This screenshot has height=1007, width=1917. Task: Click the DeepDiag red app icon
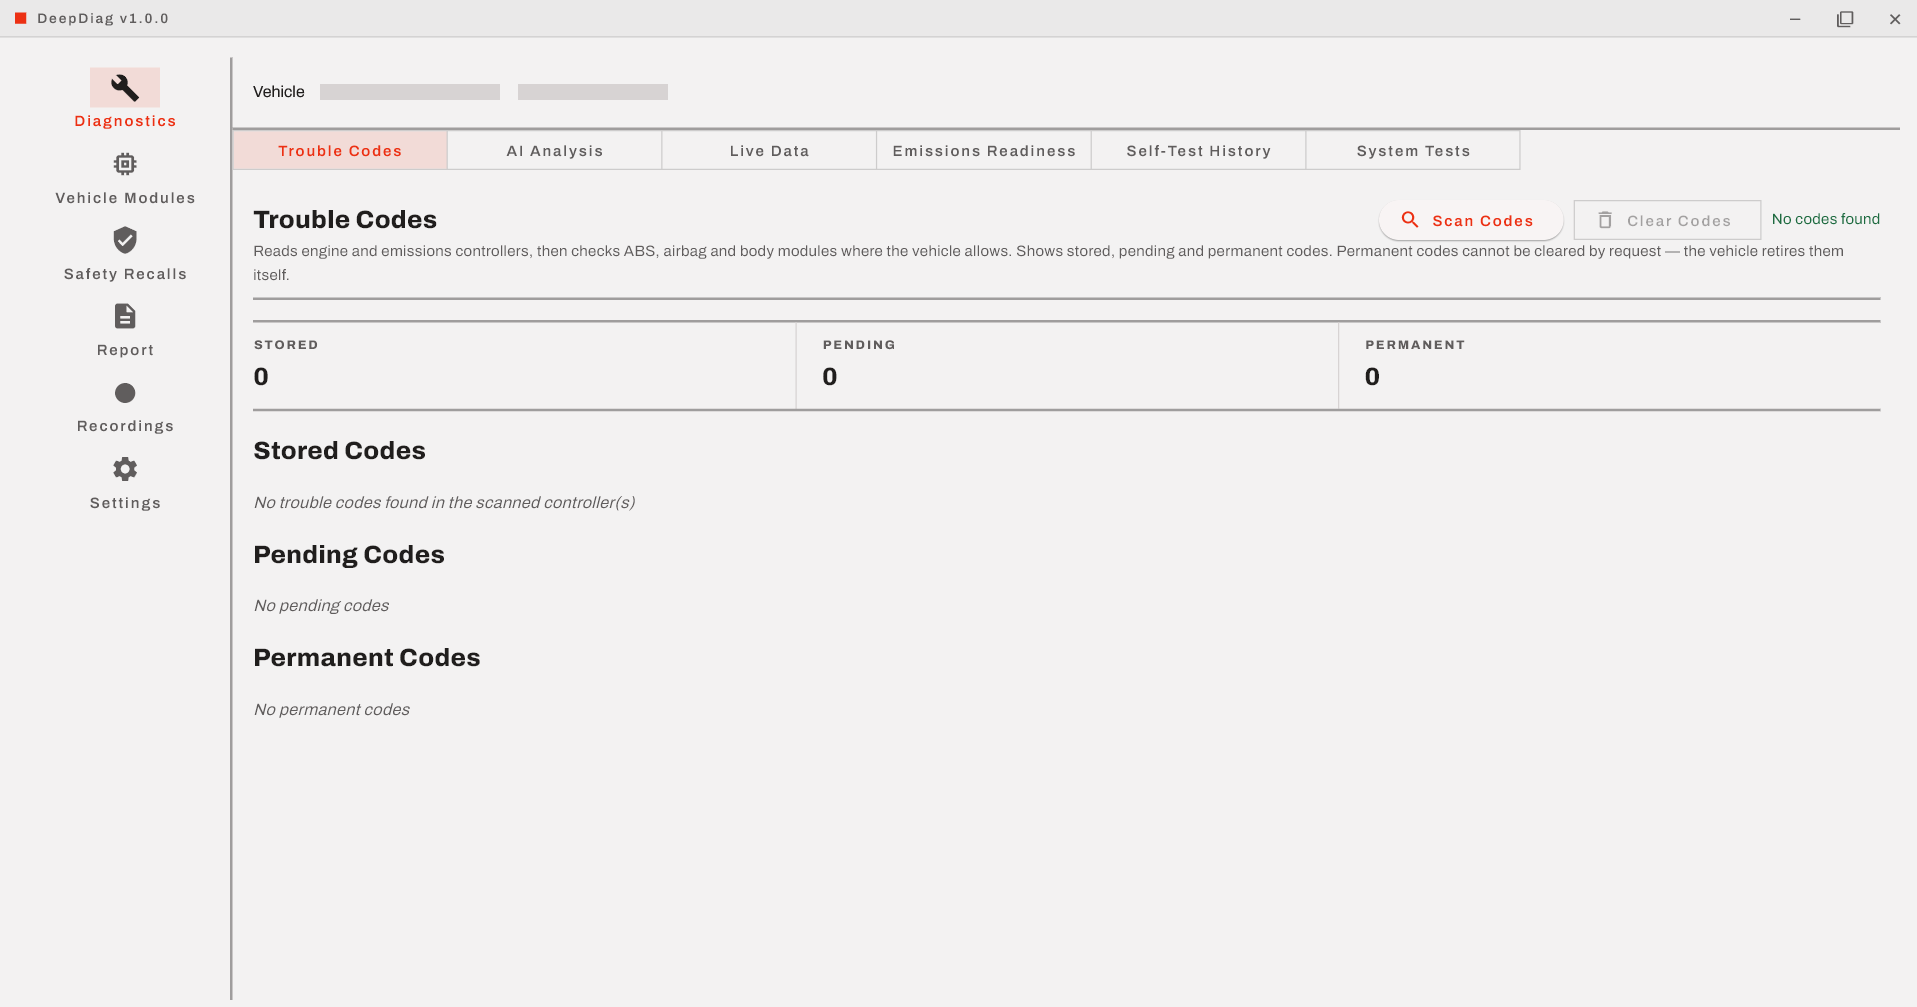[x=20, y=18]
